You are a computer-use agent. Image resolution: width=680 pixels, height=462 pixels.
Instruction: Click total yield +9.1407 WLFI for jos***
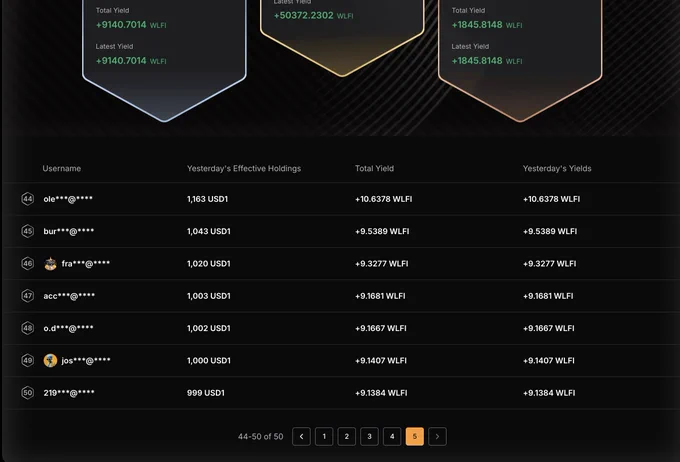[381, 360]
